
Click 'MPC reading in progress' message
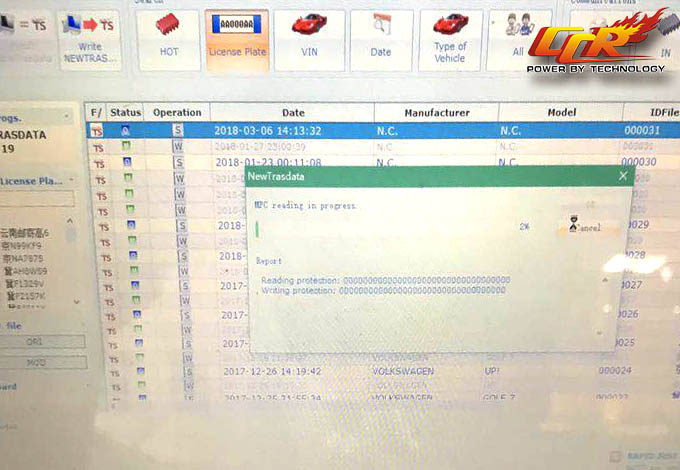click(x=305, y=206)
